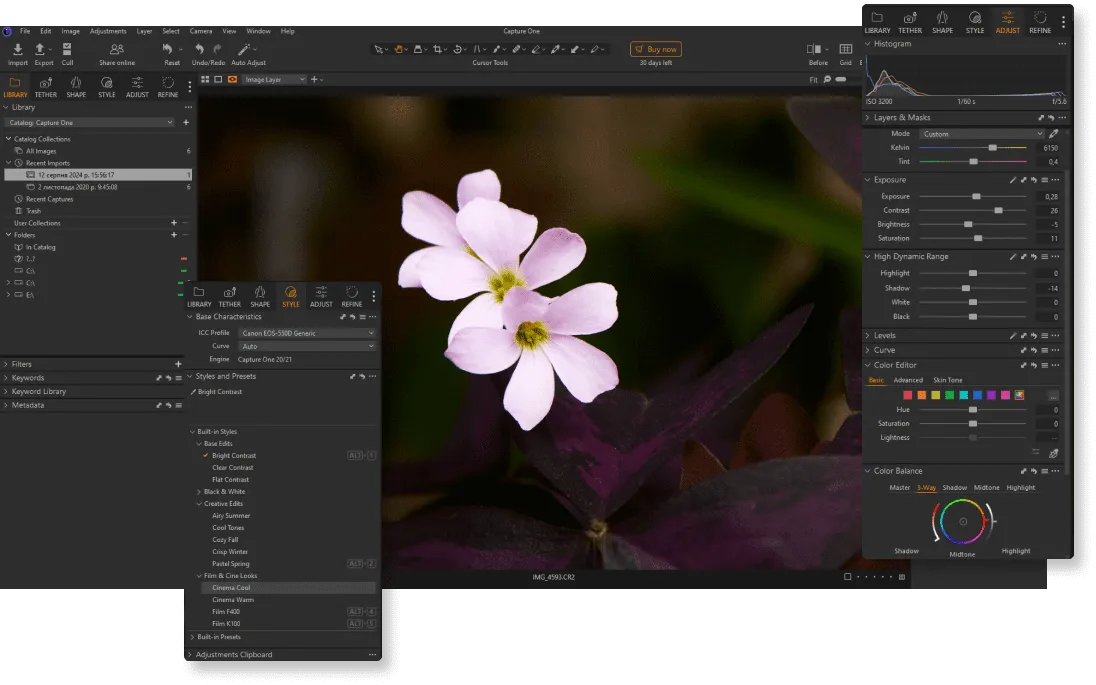Screen dimensions: 1096x685
Task: Open the ICC Profile dropdown
Action: (x=306, y=333)
